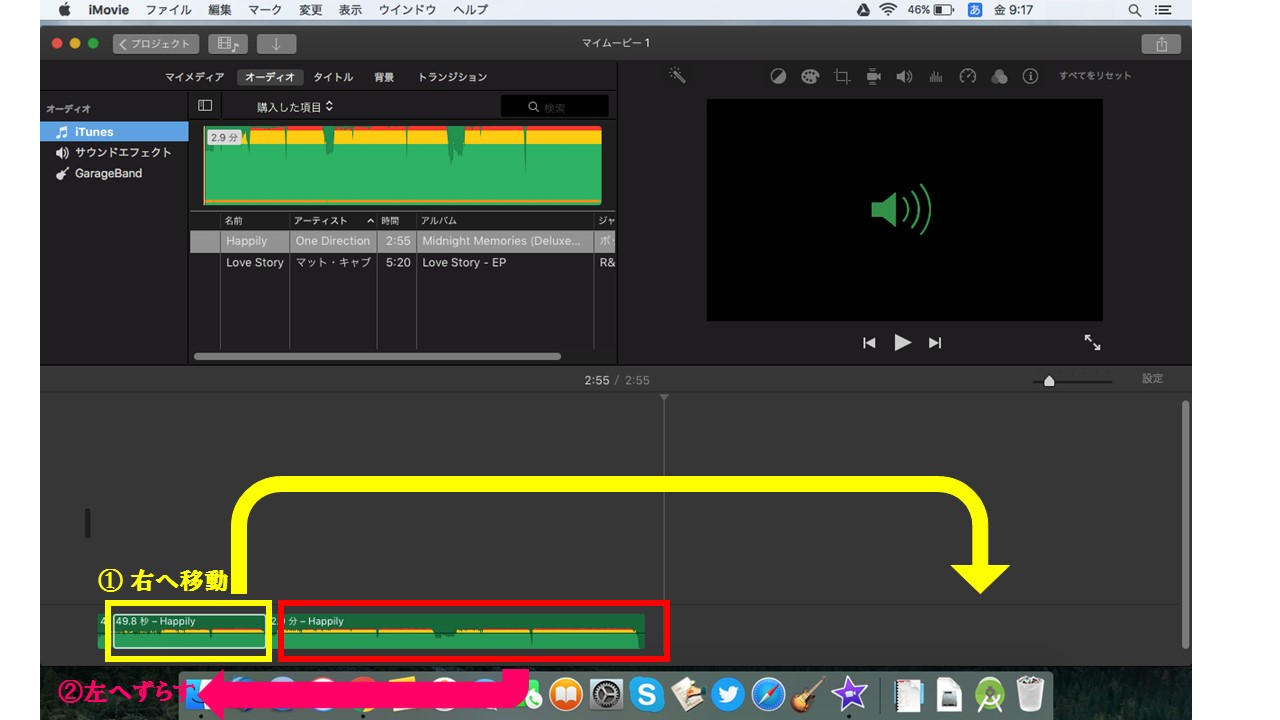Viewport: 1280px width, 720px height.
Task: Click Reset All (すべてをリセット)
Action: (1095, 76)
